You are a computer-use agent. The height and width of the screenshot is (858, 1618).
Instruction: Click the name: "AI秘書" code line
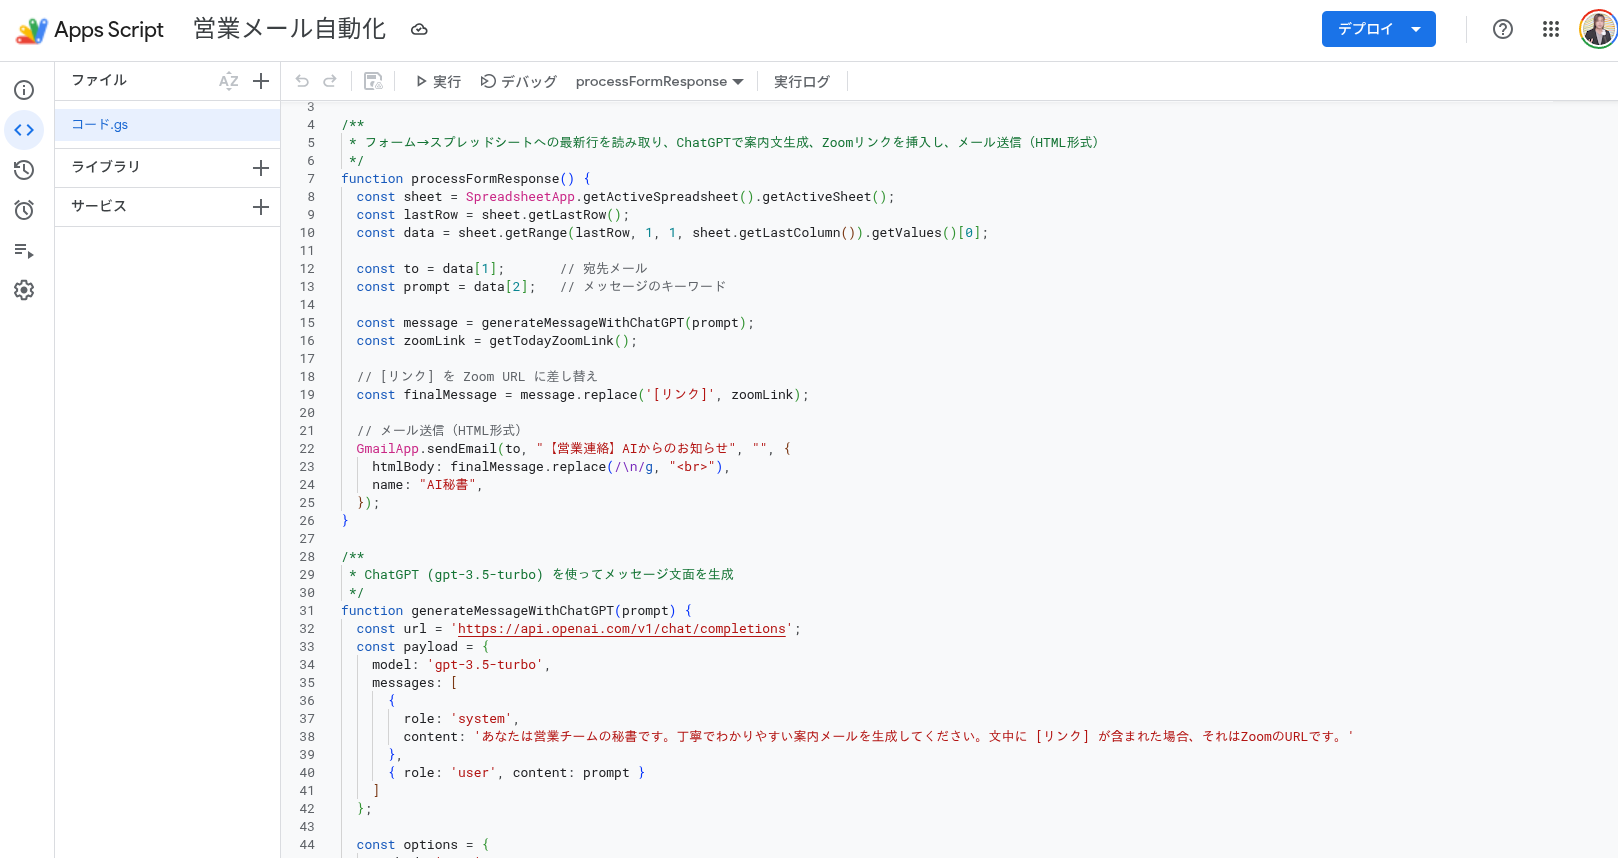[427, 485]
